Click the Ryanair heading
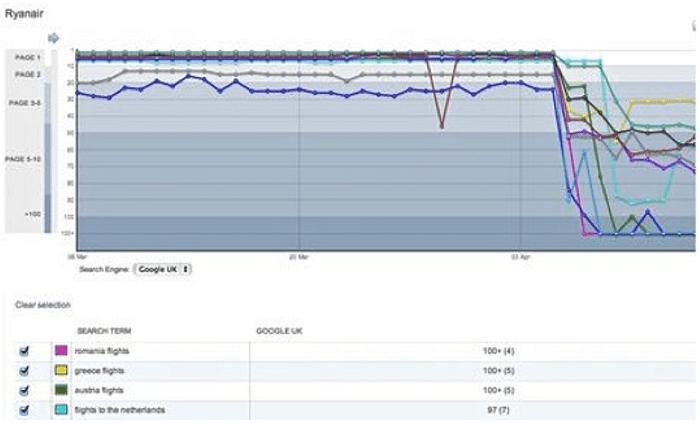Image resolution: width=700 pixels, height=424 pixels. tap(24, 13)
